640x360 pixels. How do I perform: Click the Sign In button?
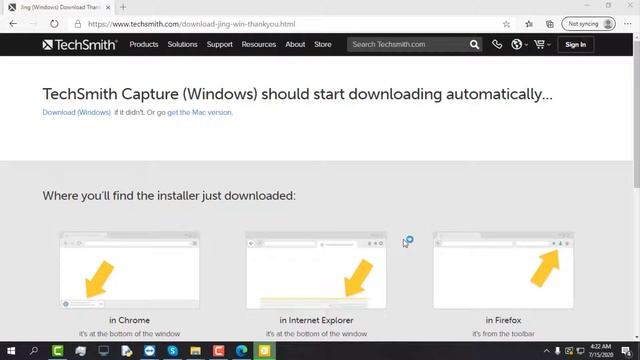tap(576, 44)
